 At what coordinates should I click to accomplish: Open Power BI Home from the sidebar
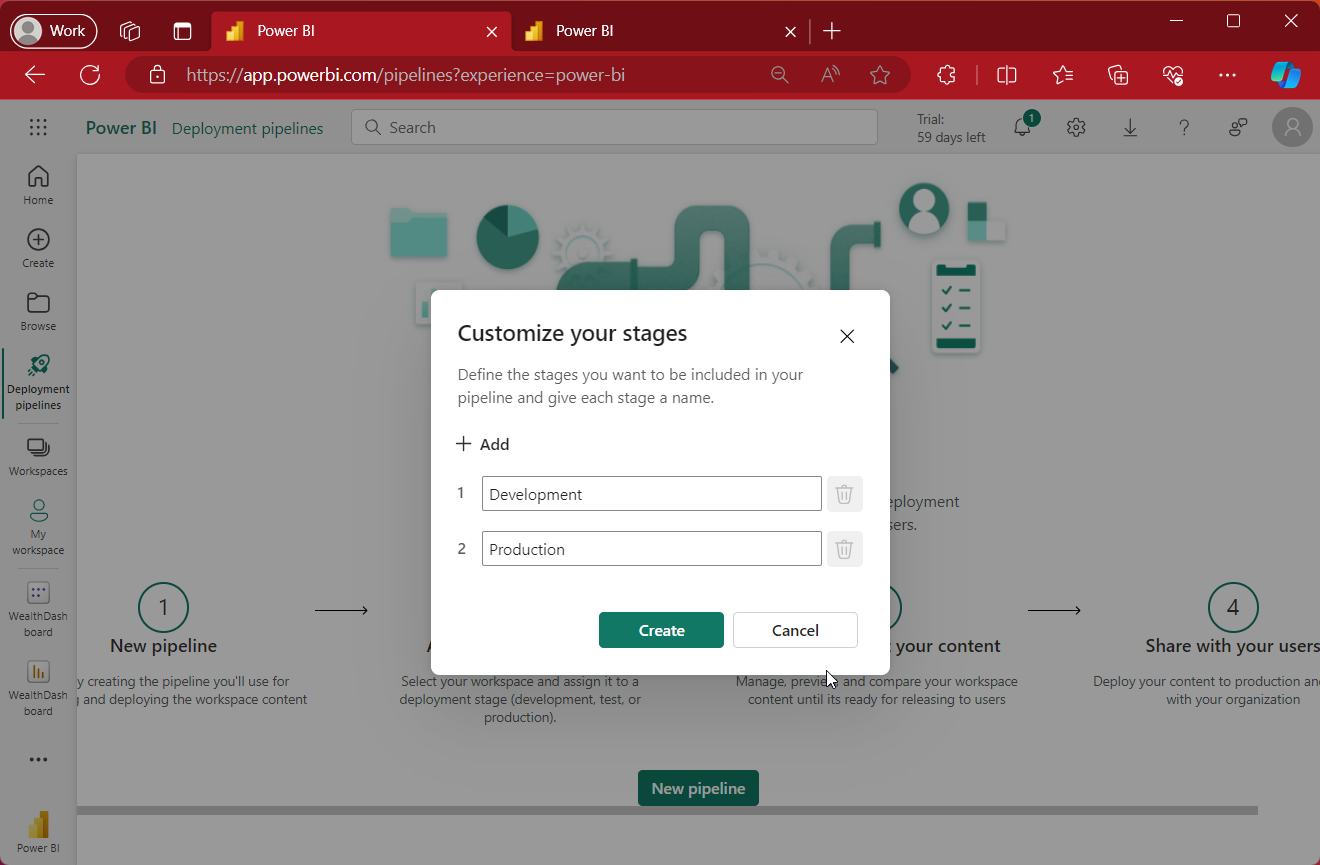point(37,183)
